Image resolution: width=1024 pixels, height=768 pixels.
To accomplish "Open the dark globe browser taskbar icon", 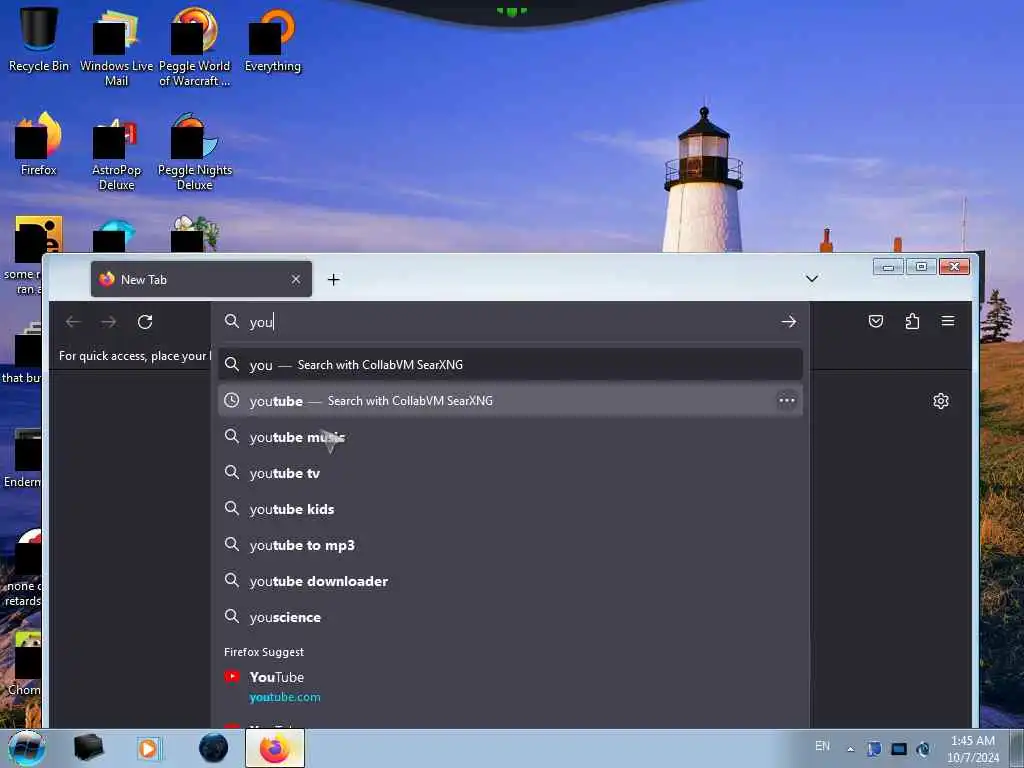I will coord(213,748).
